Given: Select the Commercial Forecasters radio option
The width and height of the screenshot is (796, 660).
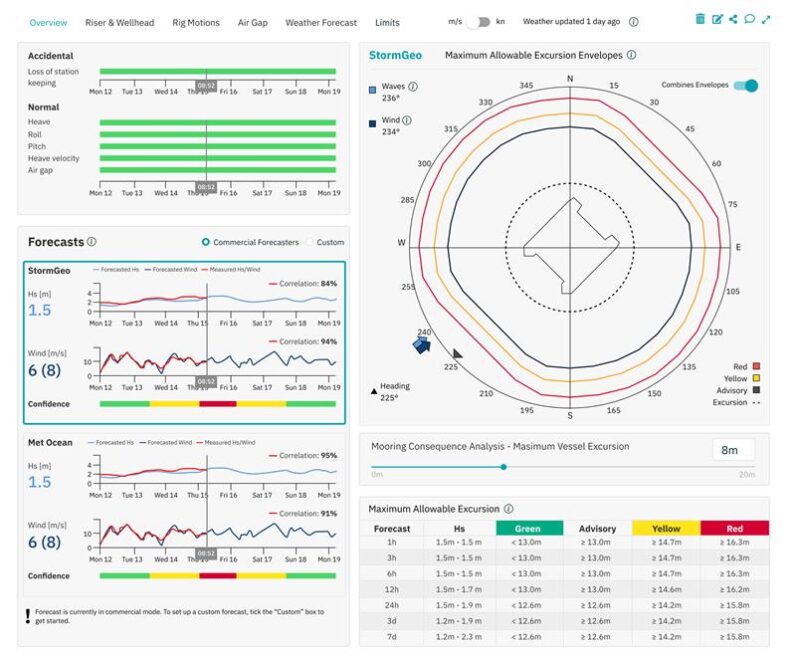Looking at the screenshot, I should [206, 242].
